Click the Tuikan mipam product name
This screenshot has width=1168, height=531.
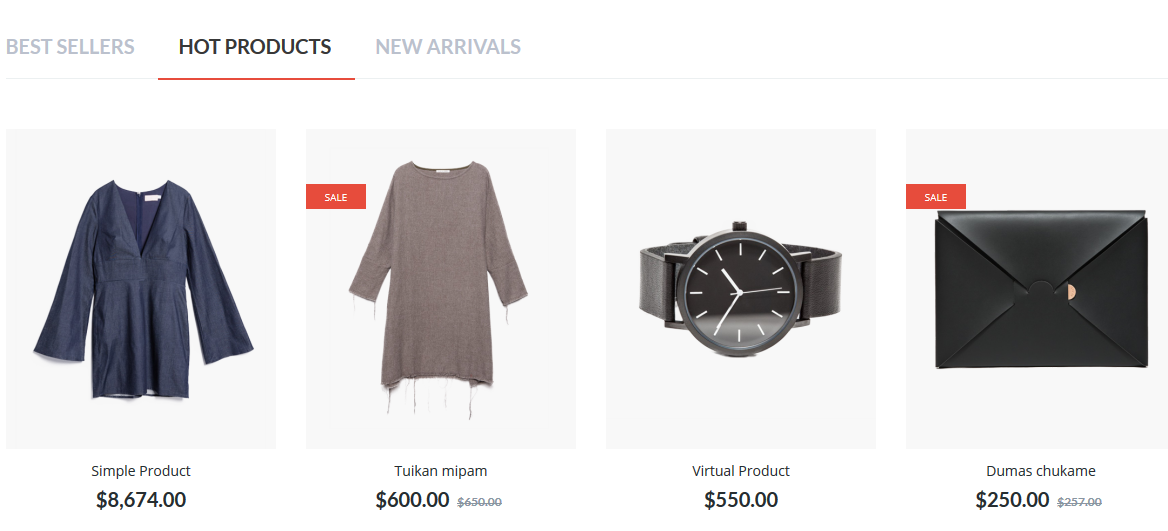point(441,471)
